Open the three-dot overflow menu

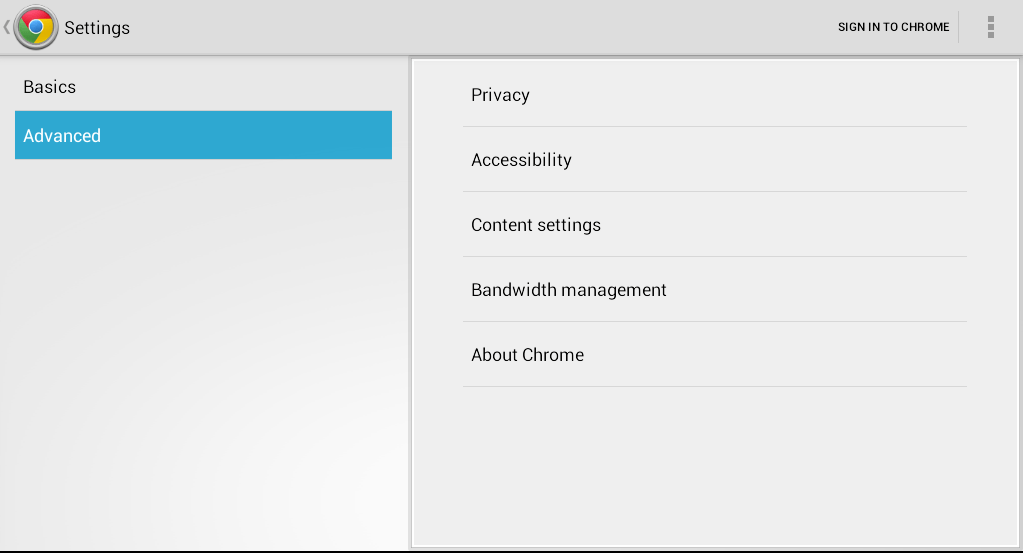coord(990,27)
